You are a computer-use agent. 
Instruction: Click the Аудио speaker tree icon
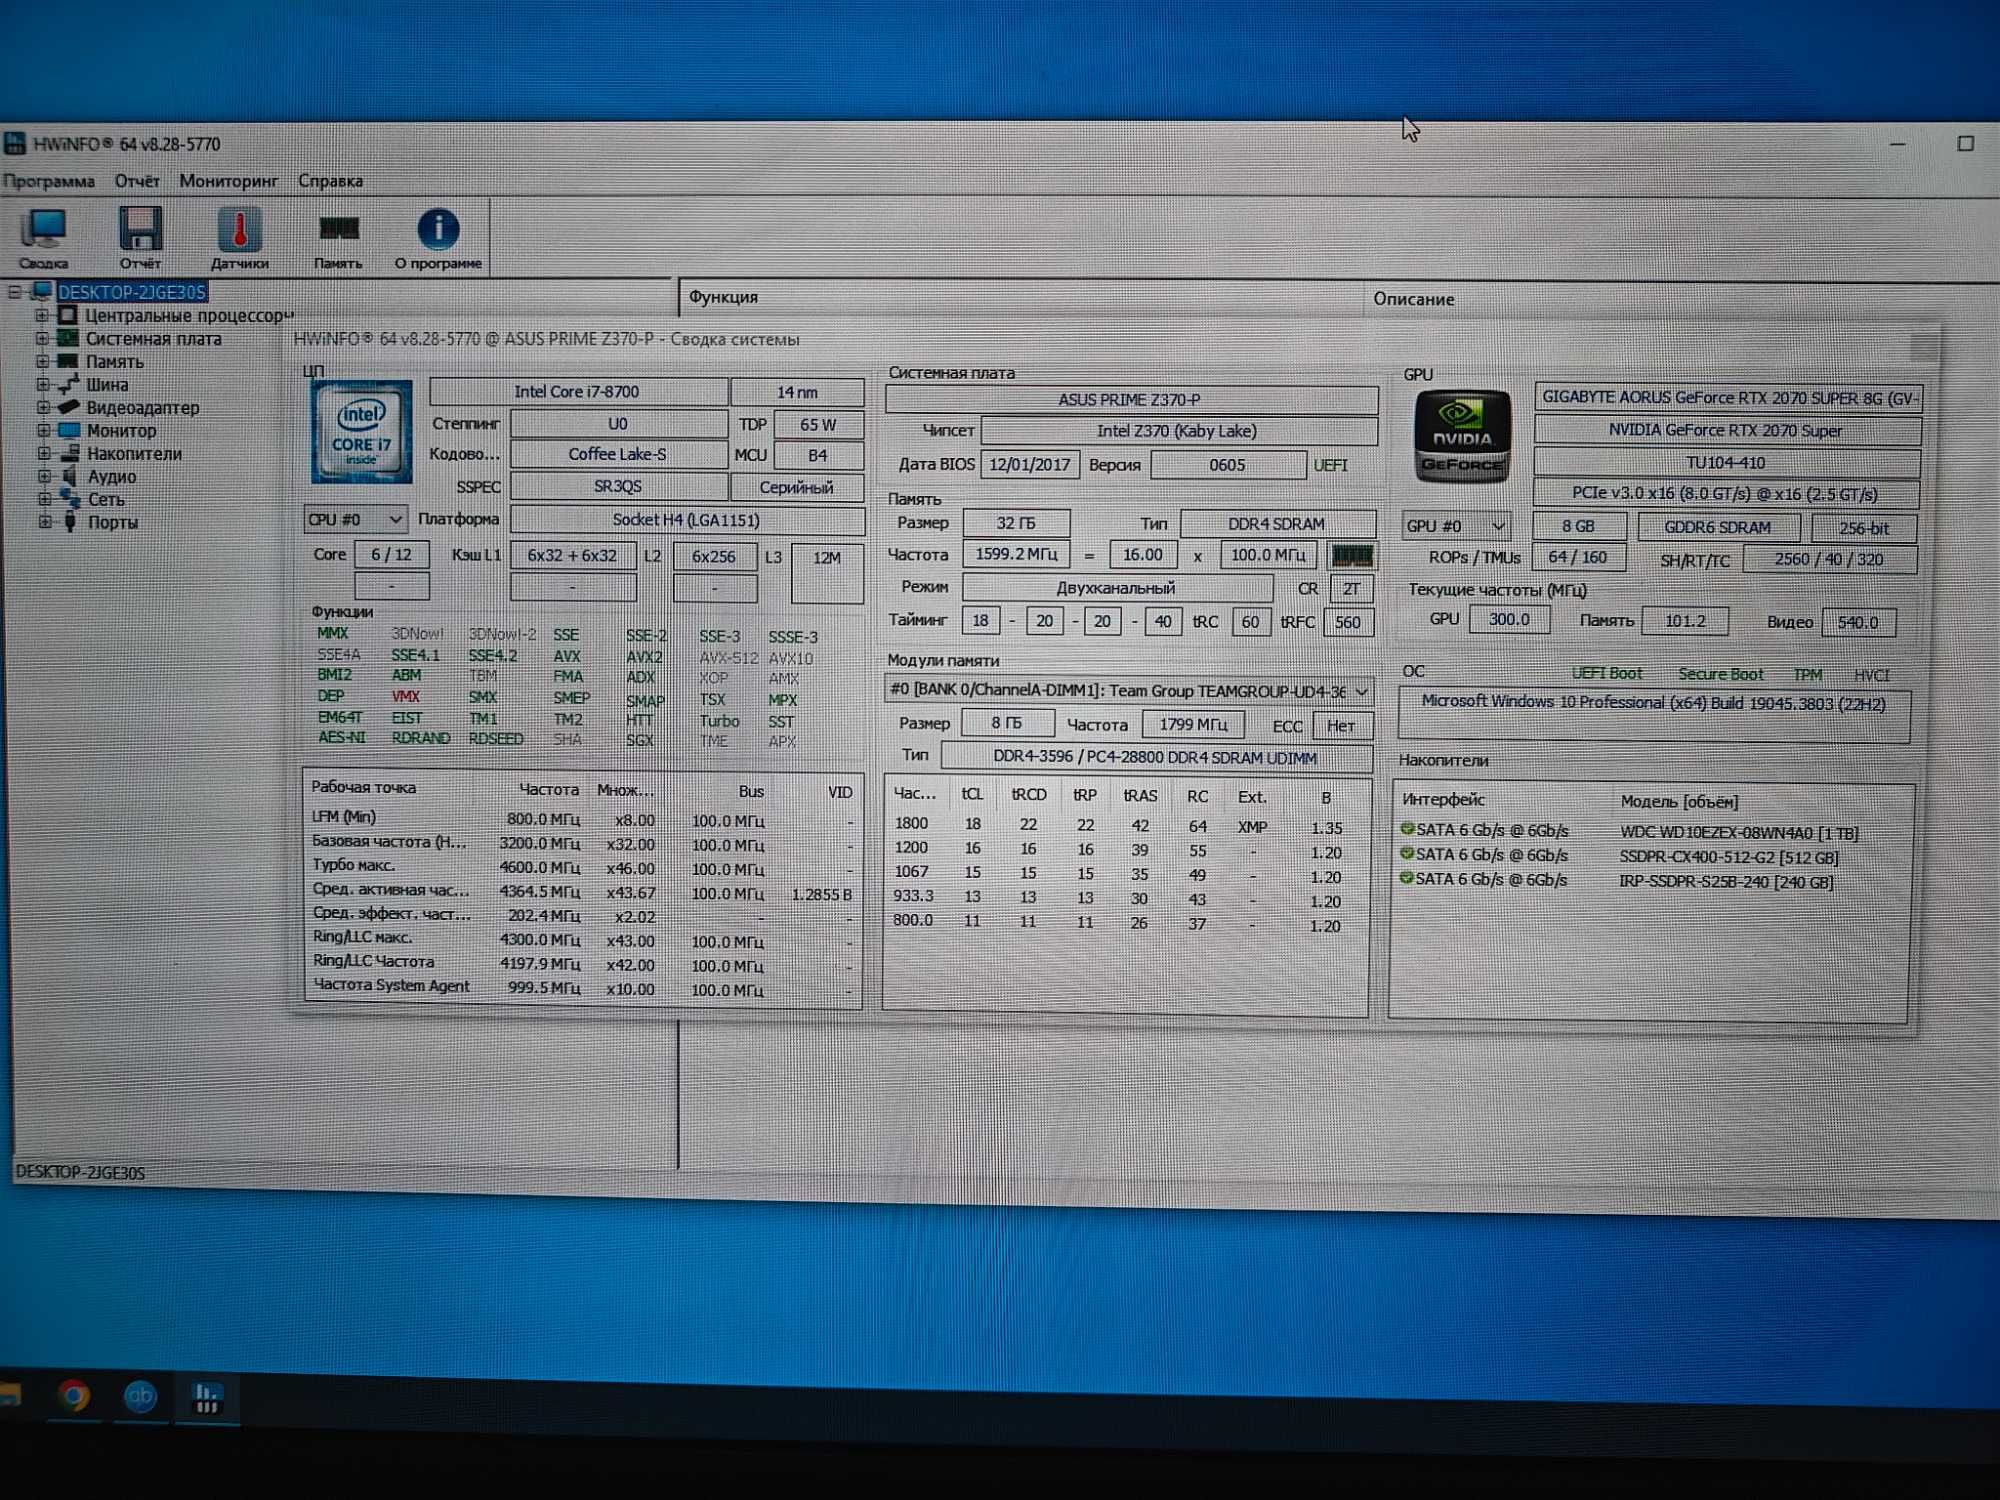68,476
